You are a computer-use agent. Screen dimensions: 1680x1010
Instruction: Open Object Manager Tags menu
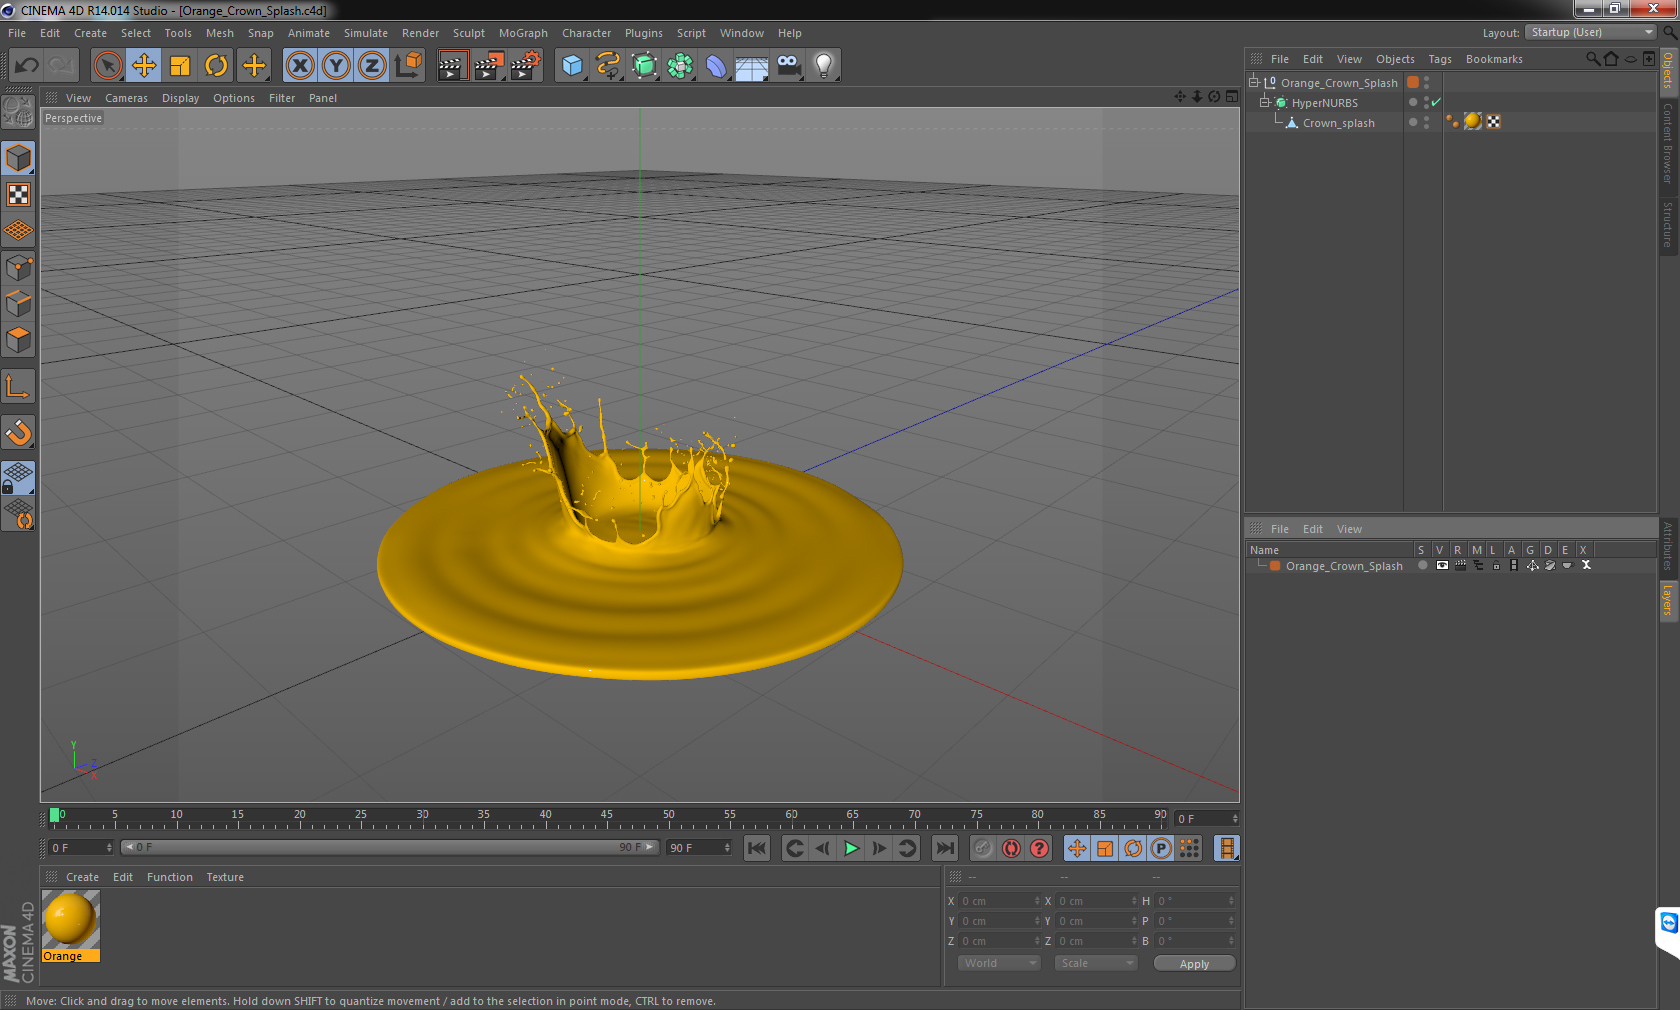(1439, 59)
